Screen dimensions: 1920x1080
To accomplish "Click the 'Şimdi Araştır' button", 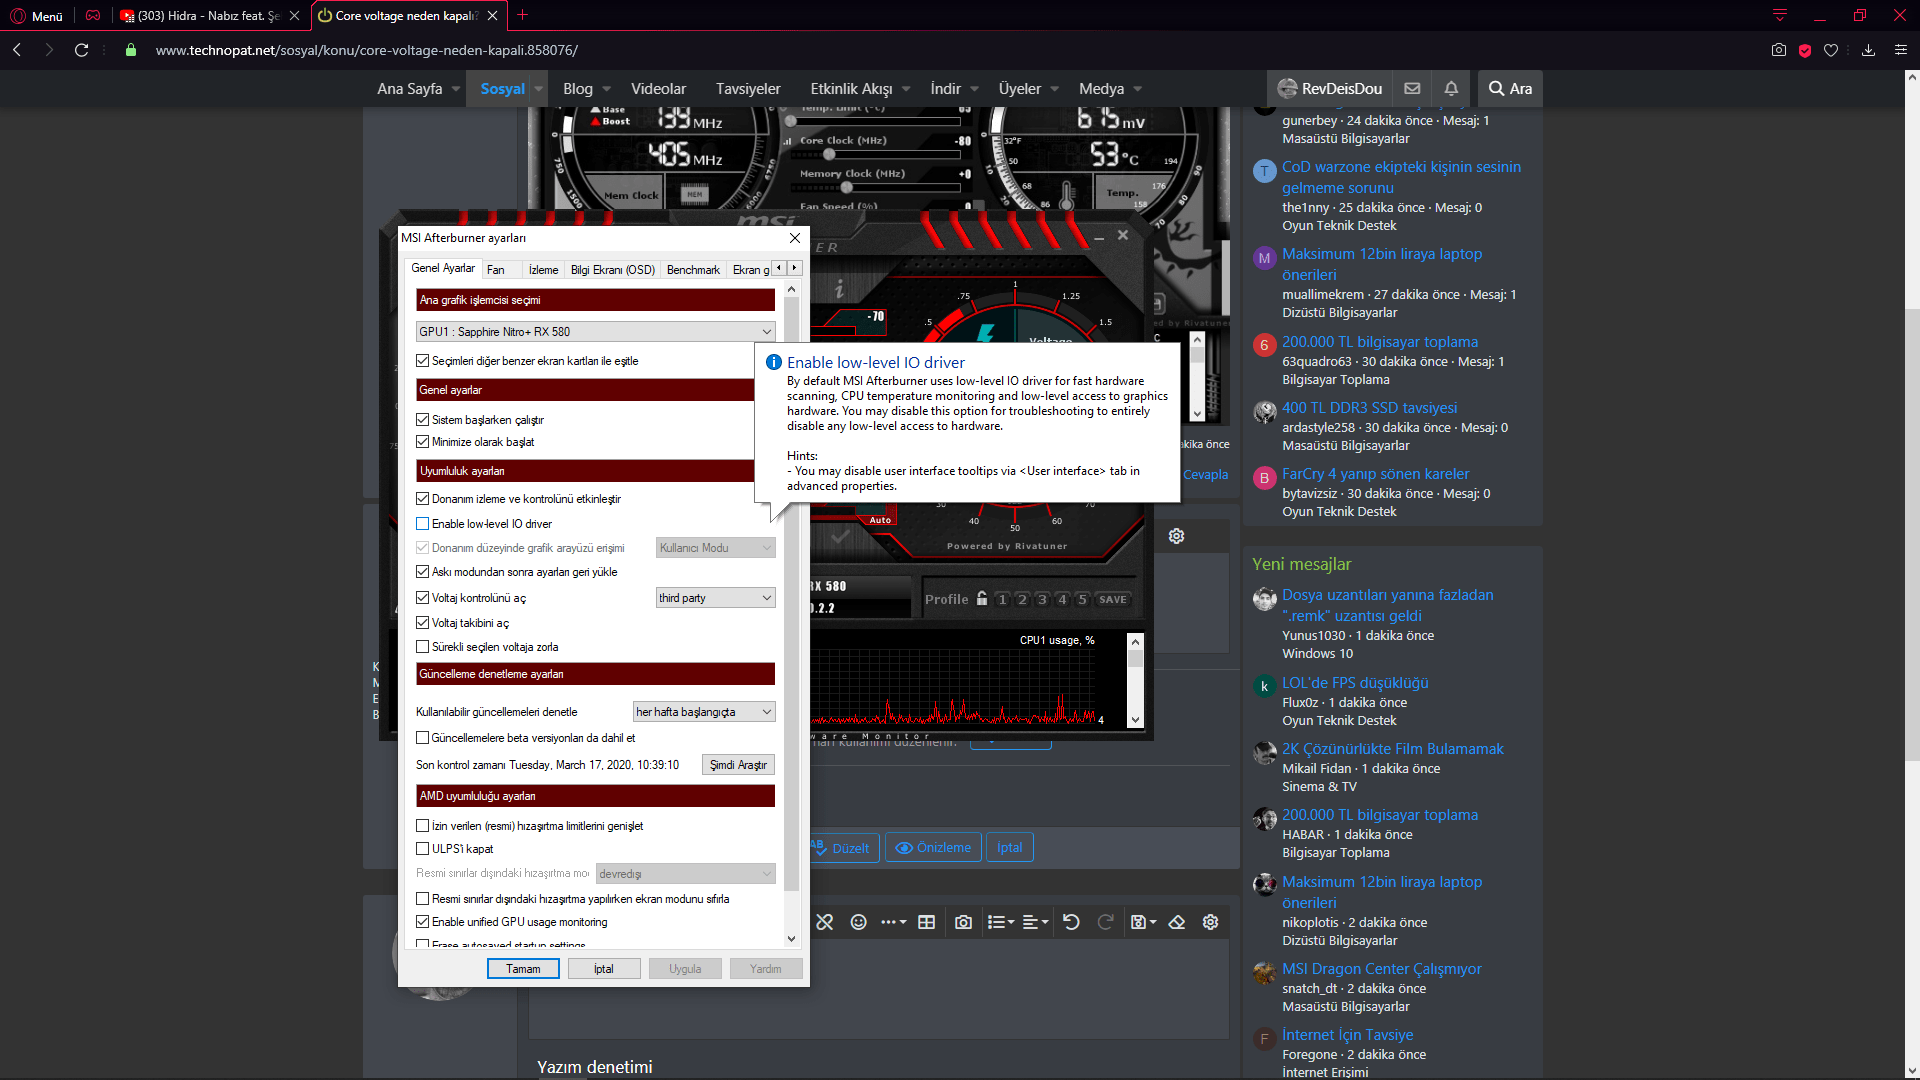I will pyautogui.click(x=738, y=765).
